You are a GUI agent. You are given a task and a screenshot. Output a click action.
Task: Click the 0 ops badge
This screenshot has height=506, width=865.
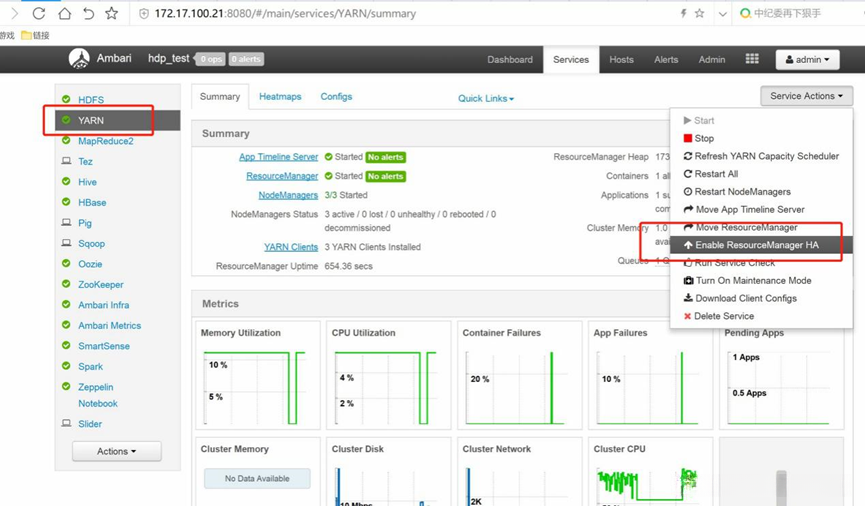pyautogui.click(x=211, y=59)
